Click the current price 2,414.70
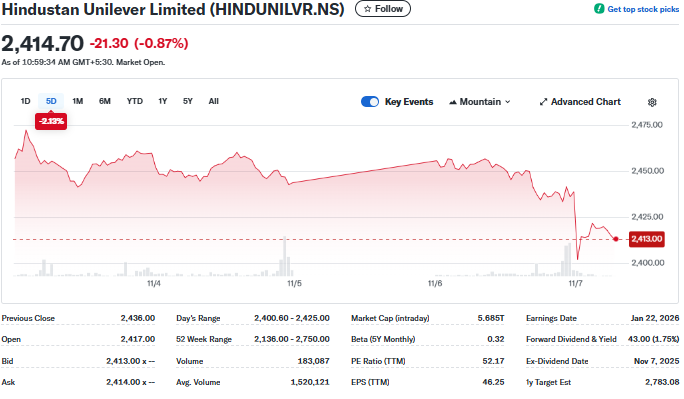 [42, 44]
